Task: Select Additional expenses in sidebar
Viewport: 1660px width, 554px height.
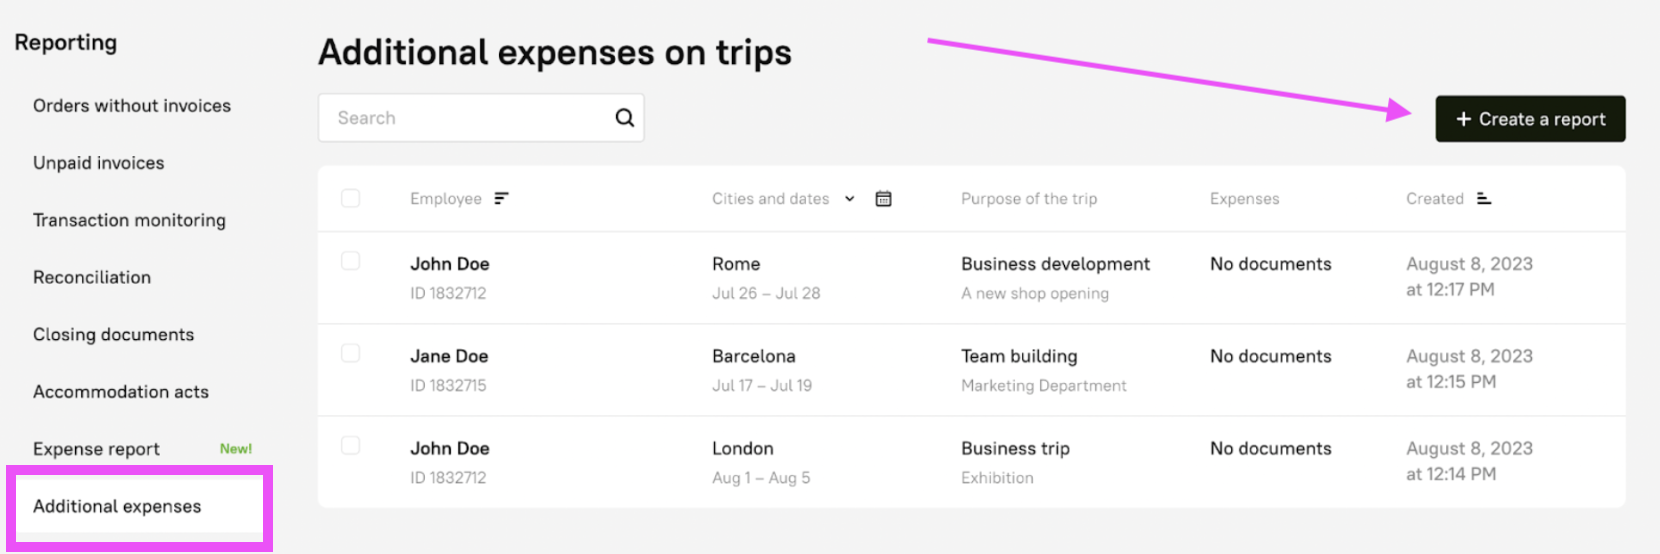Action: [x=117, y=506]
